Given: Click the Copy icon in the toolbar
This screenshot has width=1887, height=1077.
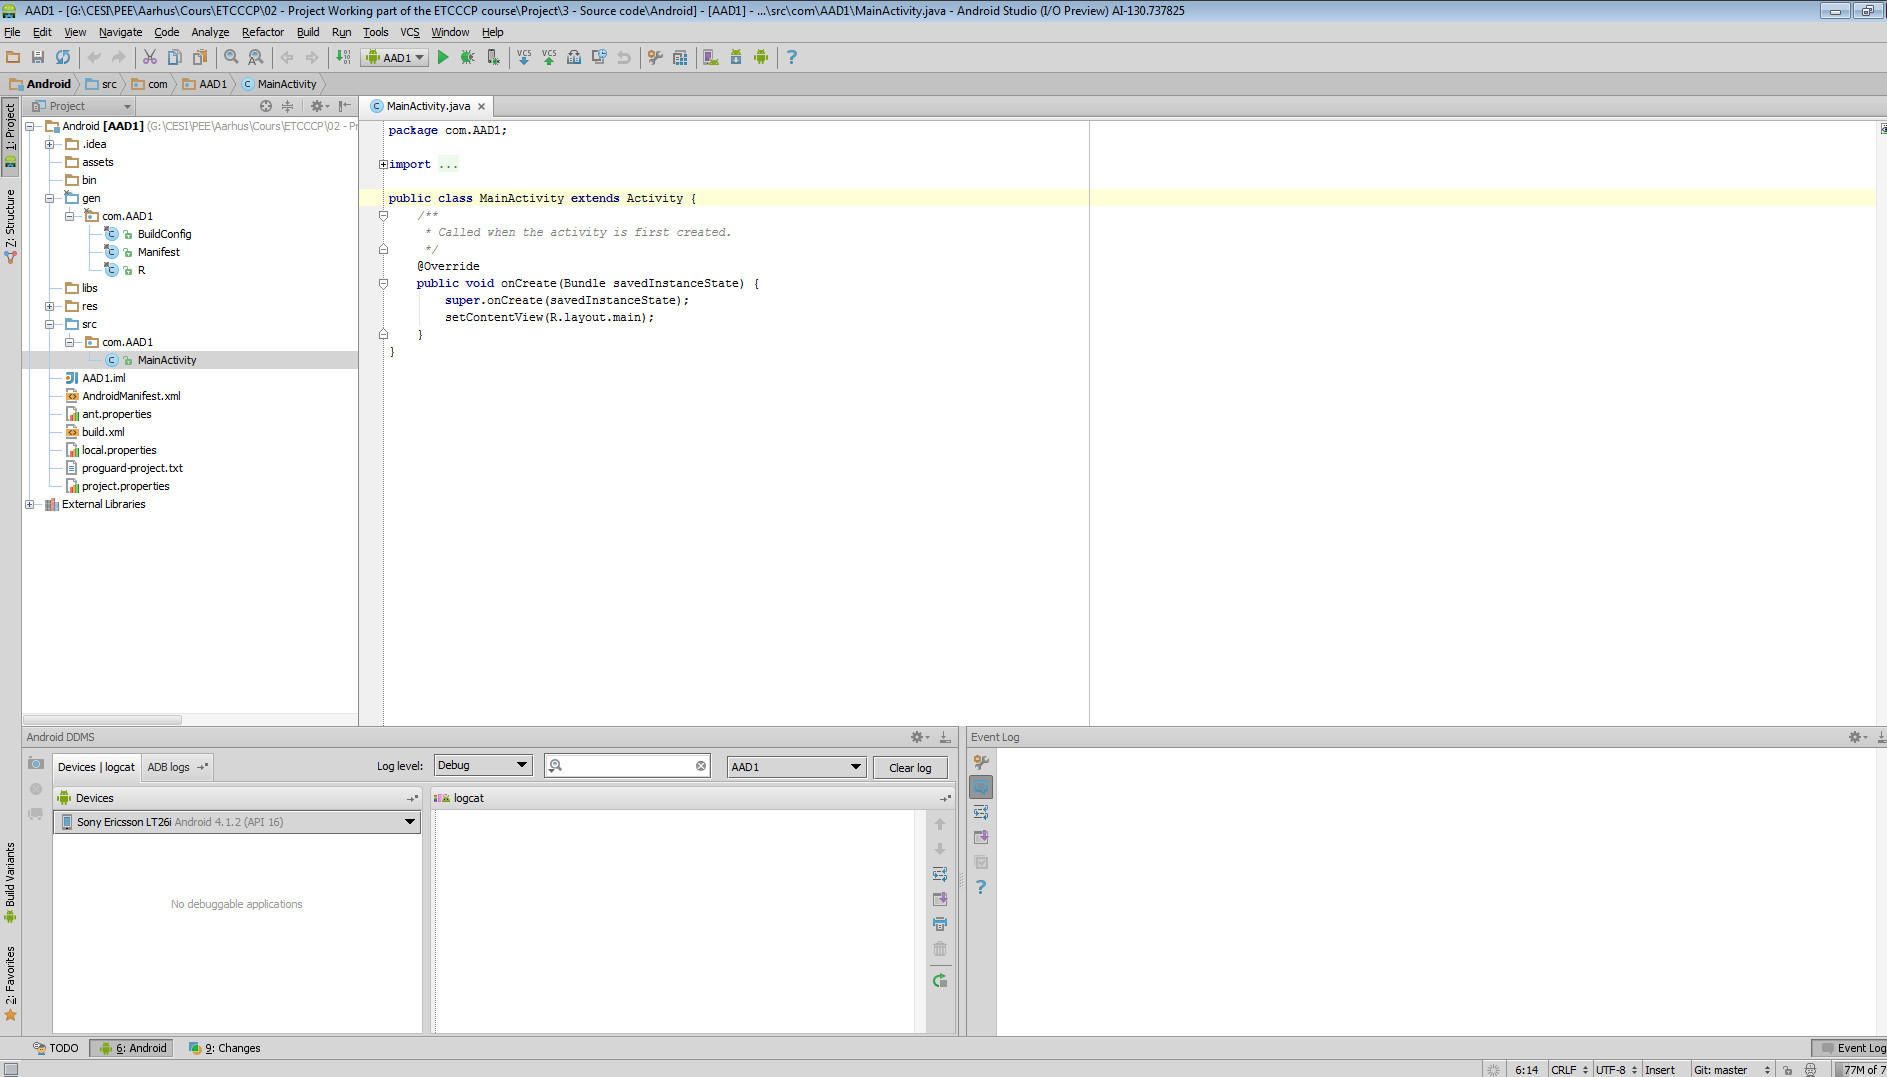Looking at the screenshot, I should [x=175, y=57].
